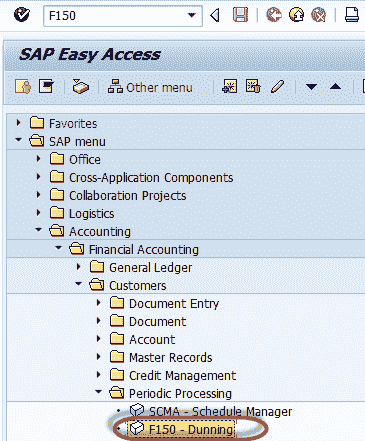Expand the Document Entry folder
This screenshot has width=365, height=441.
[x=99, y=303]
